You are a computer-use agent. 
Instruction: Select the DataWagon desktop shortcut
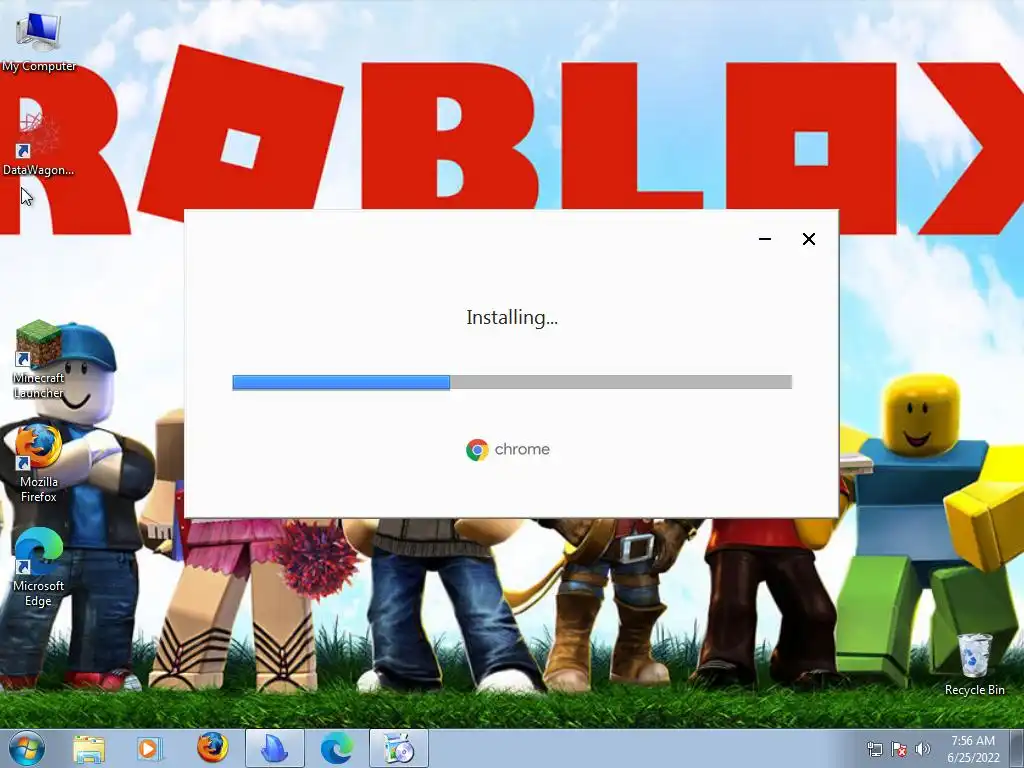[39, 144]
